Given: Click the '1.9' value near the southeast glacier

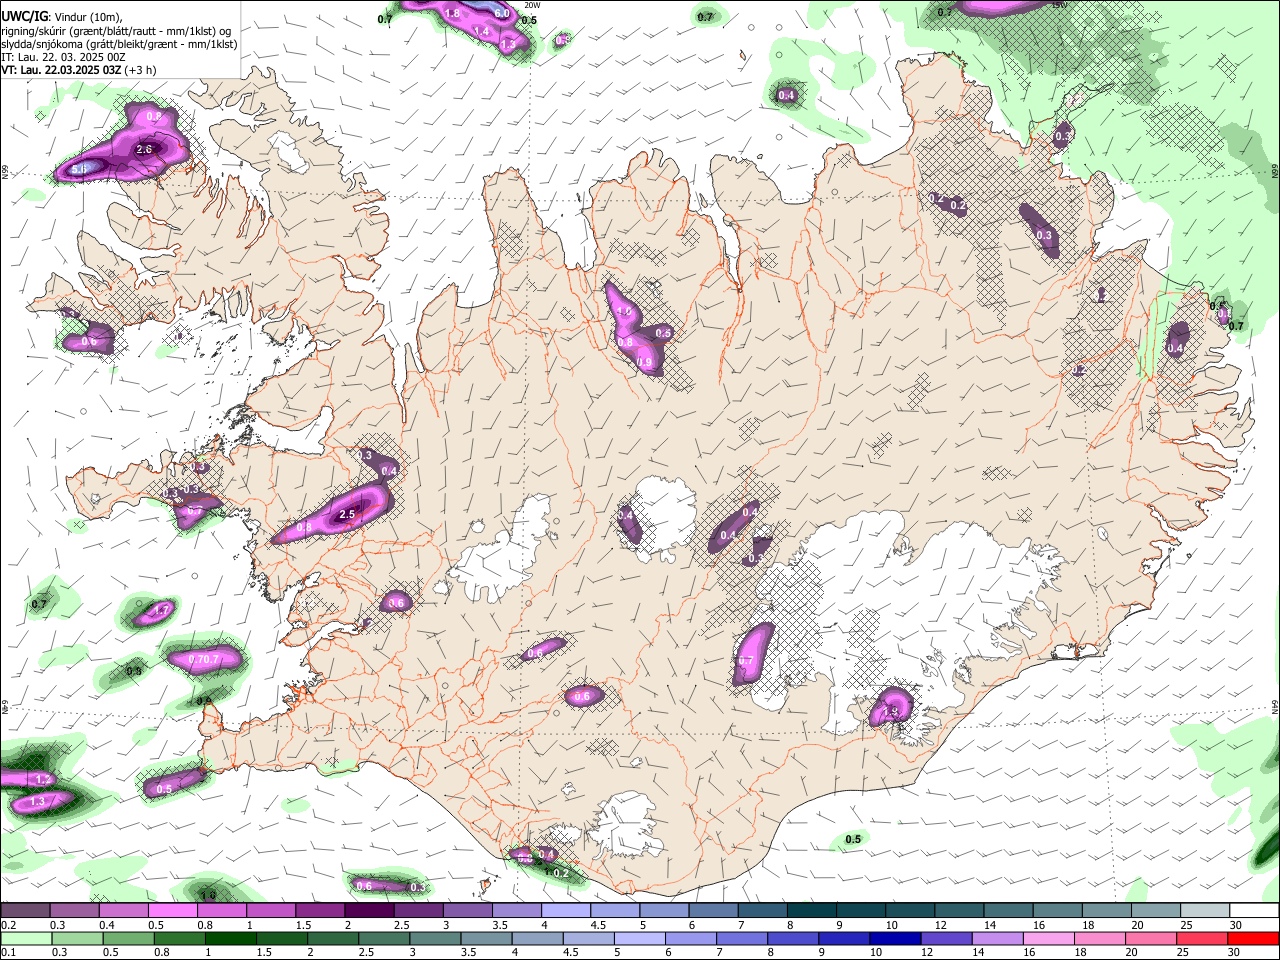Looking at the screenshot, I should 890,711.
